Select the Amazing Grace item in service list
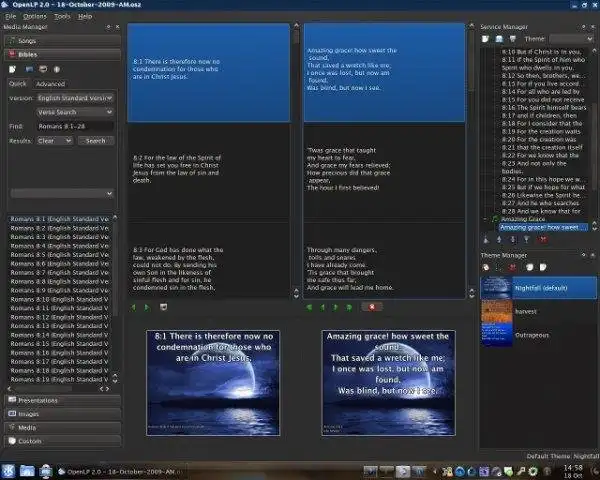600x480 pixels. [x=524, y=218]
